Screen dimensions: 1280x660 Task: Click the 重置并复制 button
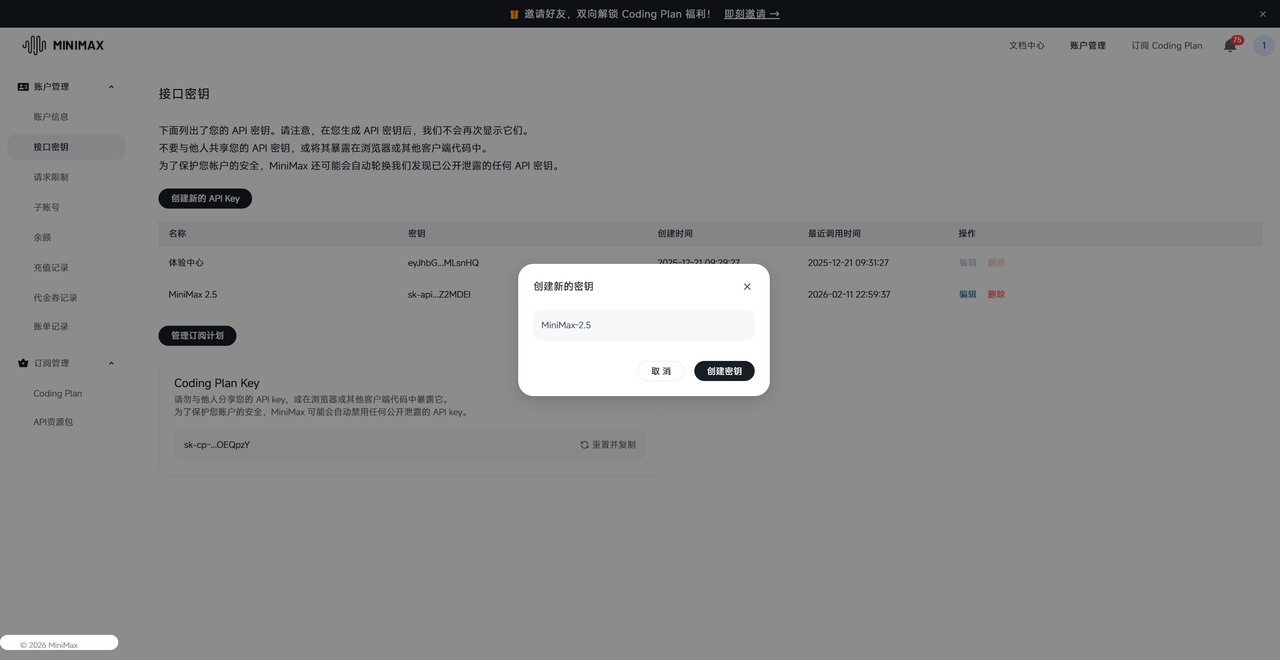[x=608, y=445]
